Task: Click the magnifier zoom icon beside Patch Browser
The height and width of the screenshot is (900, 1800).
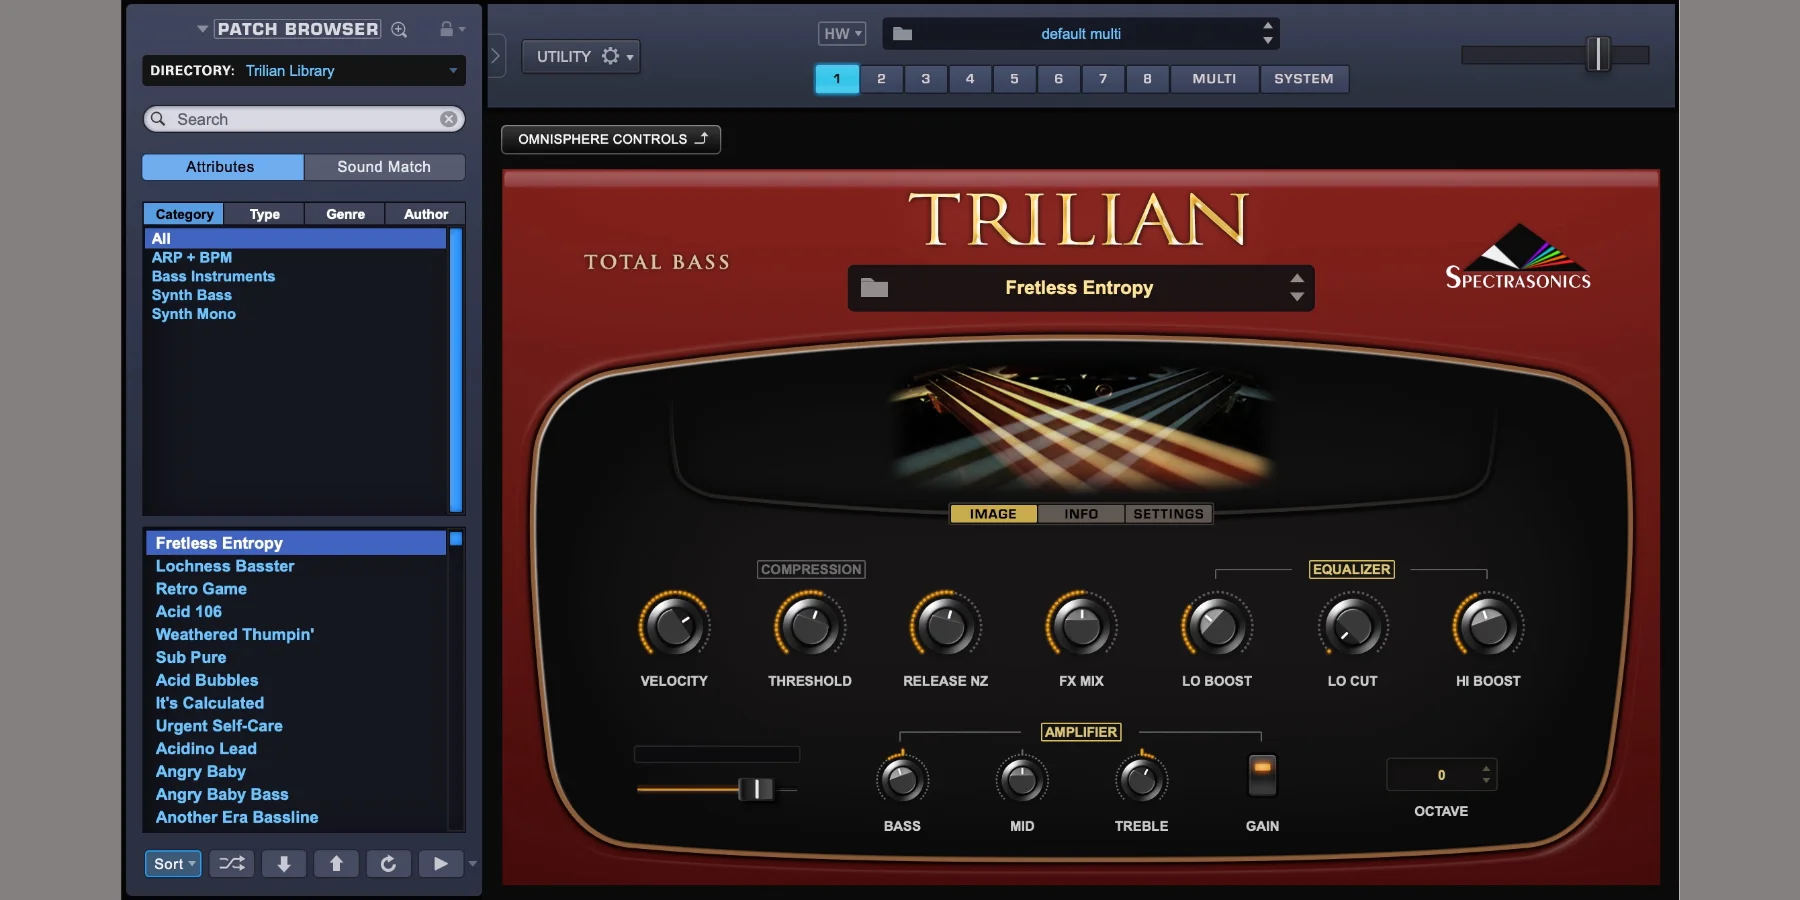Action: (399, 30)
